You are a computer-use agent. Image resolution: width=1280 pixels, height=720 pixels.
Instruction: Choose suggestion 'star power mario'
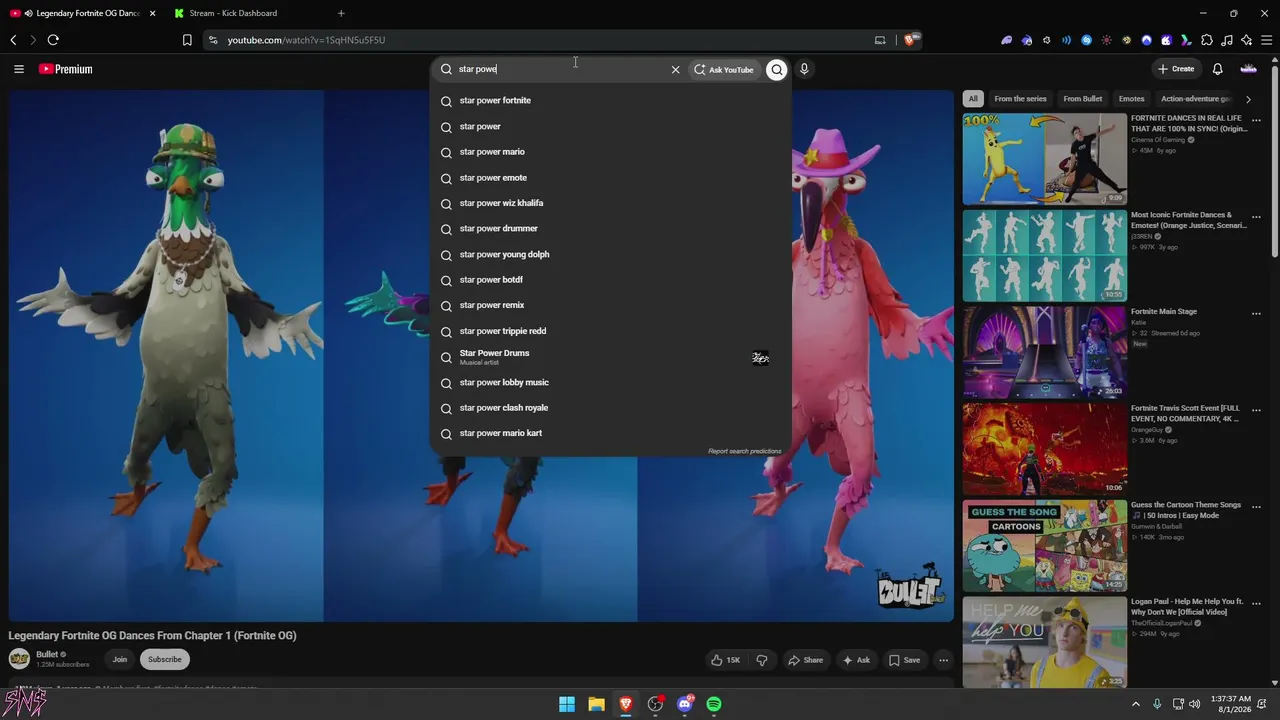tap(610, 152)
